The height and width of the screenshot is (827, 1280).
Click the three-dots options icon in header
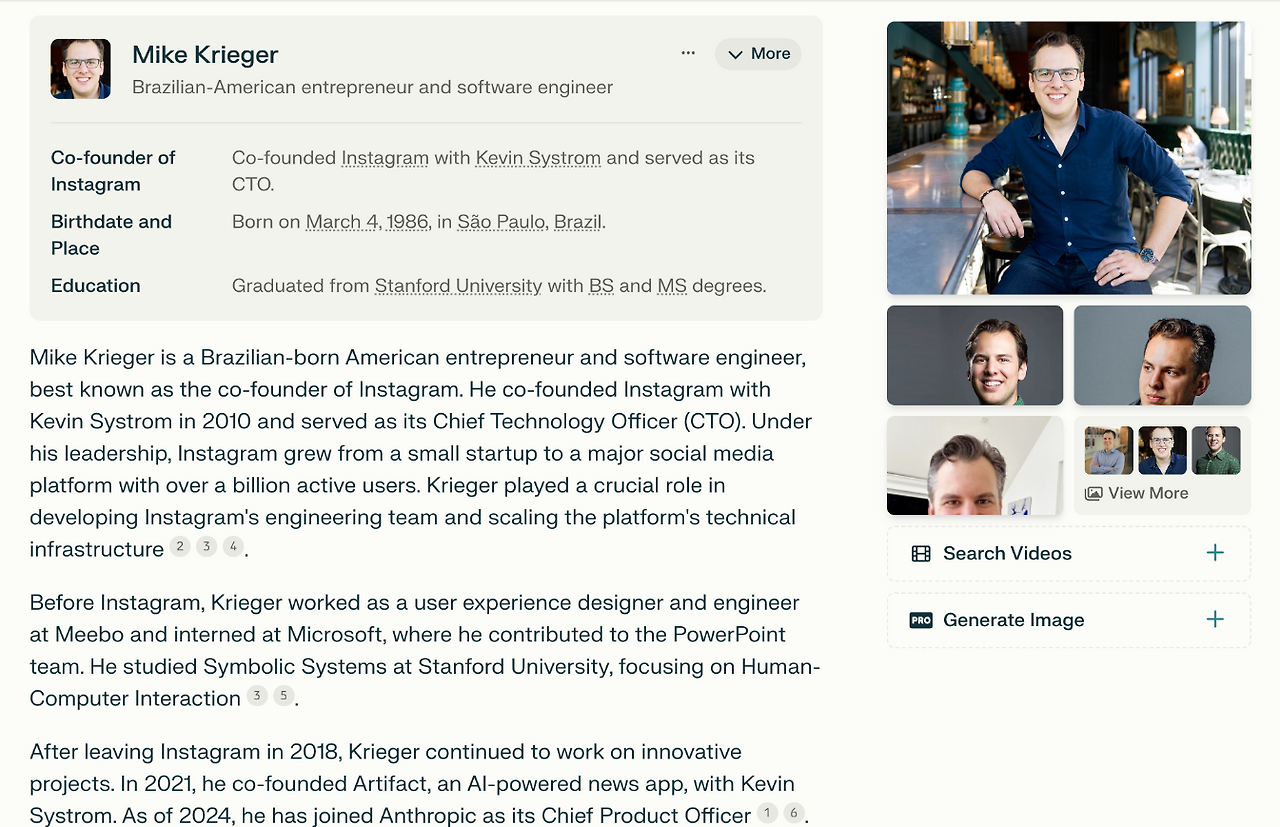tap(688, 53)
